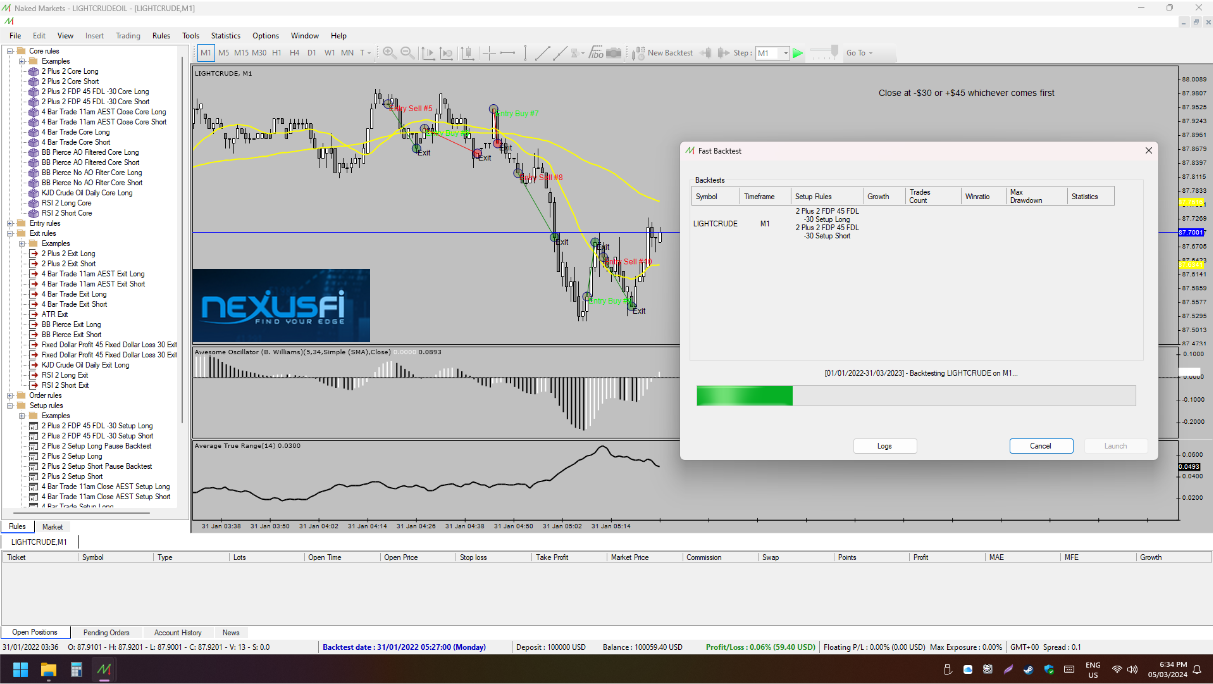Expand the Entry rules tree node

tap(9, 223)
